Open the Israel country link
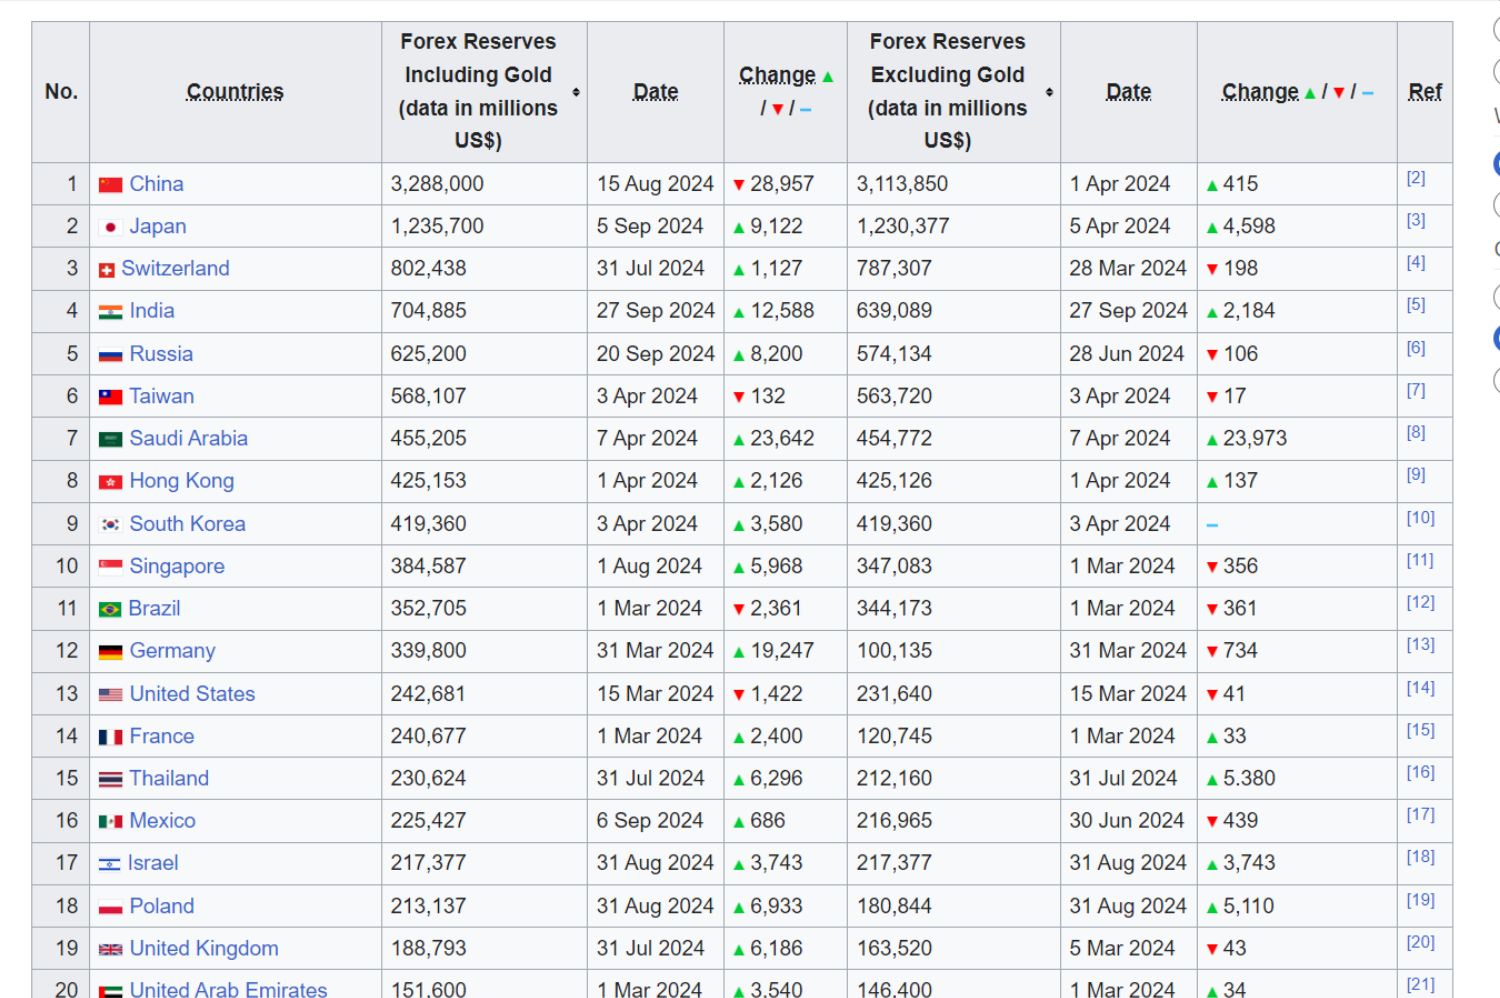 (x=152, y=863)
